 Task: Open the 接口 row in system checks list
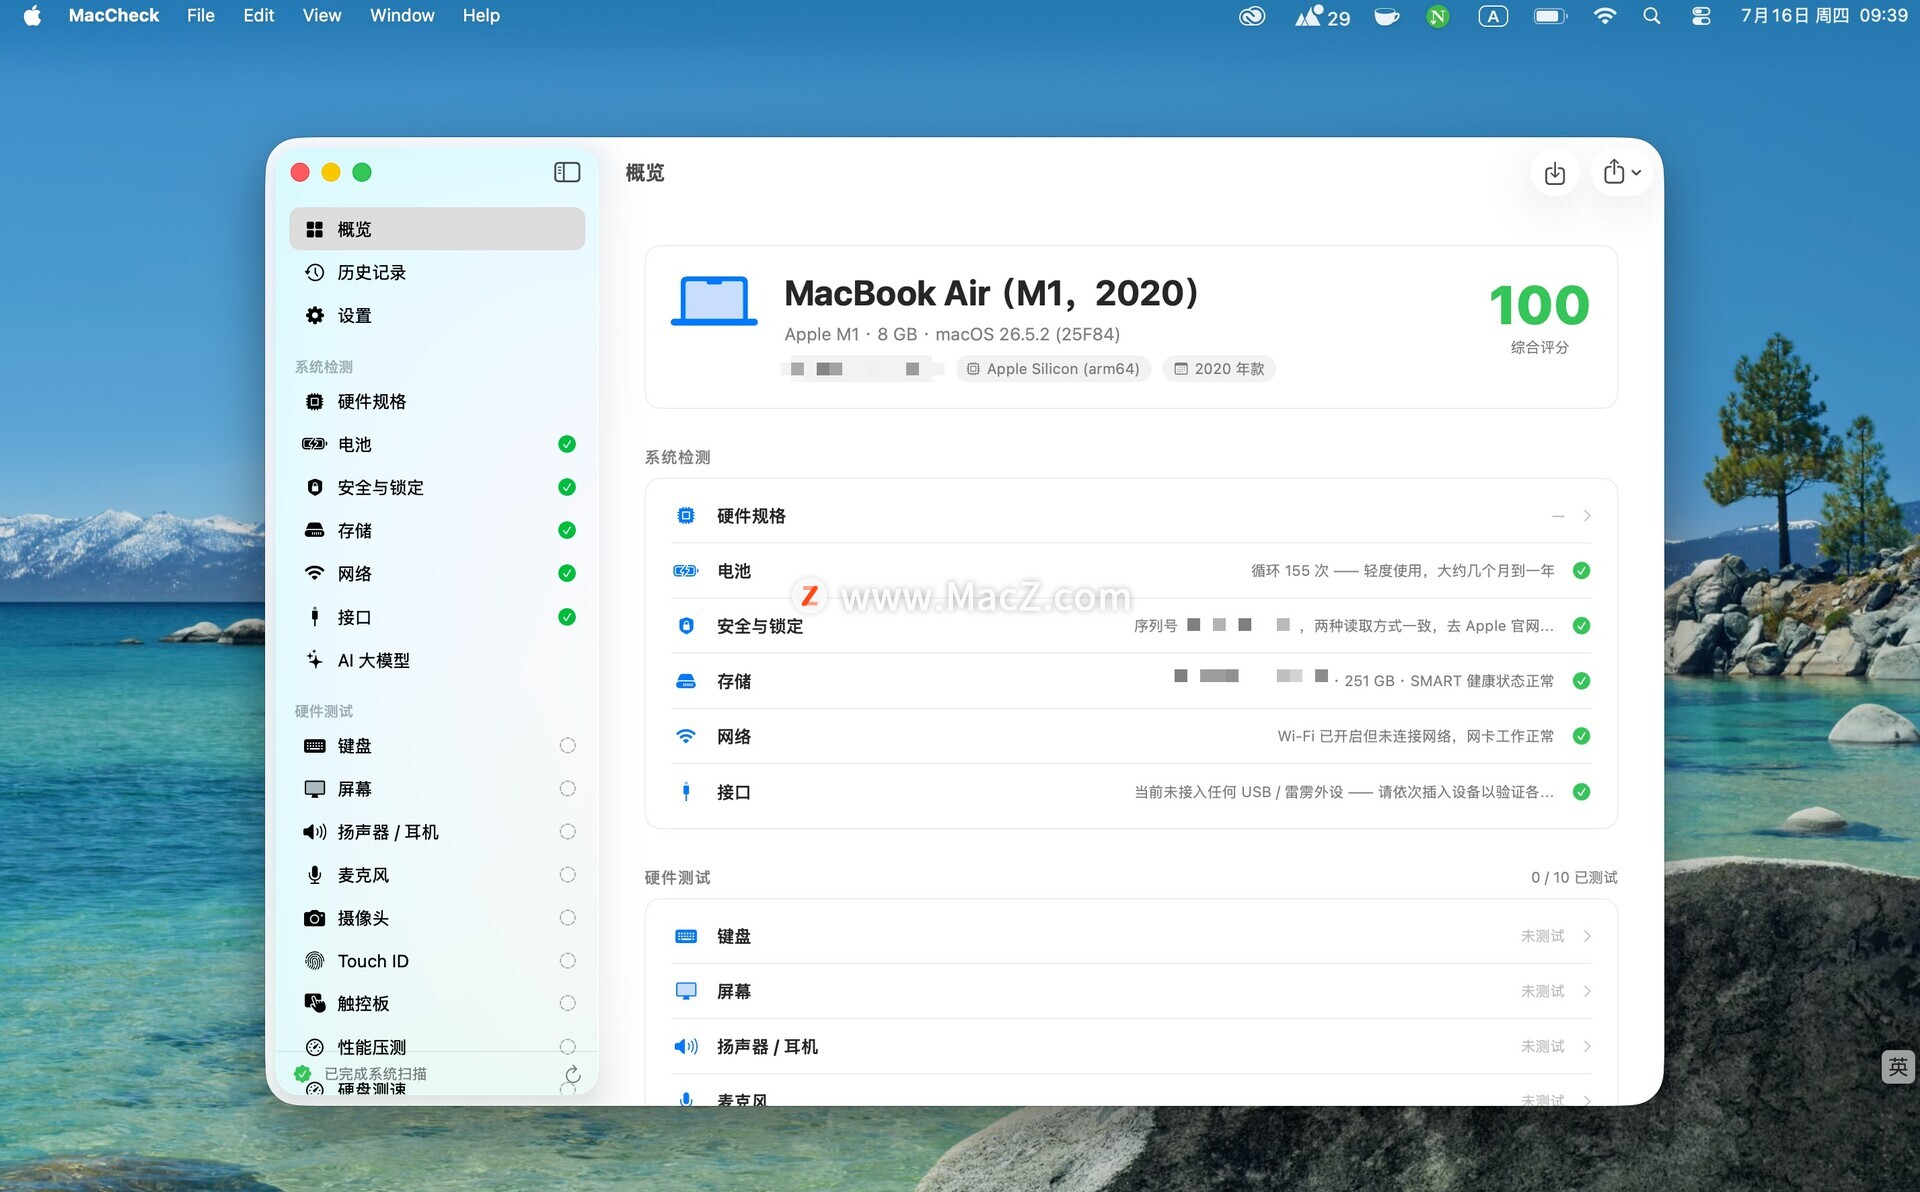pyautogui.click(x=1131, y=792)
